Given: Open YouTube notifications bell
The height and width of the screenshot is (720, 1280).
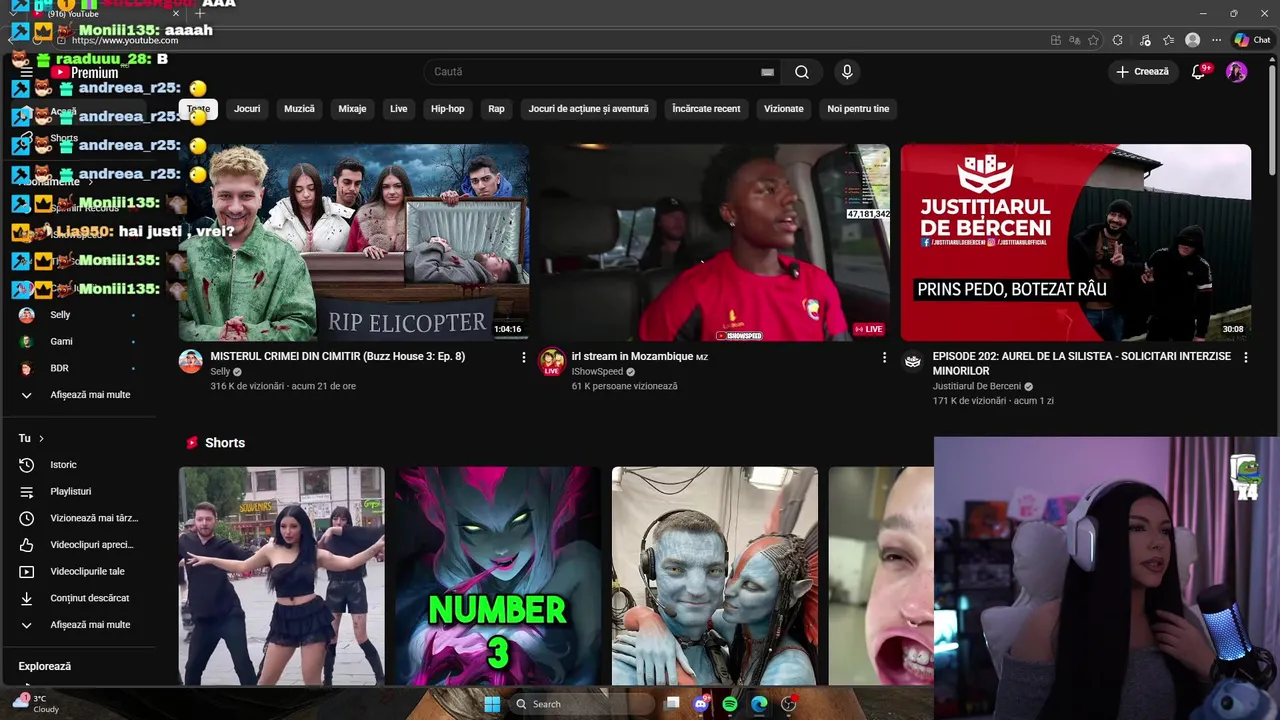Looking at the screenshot, I should point(1199,72).
